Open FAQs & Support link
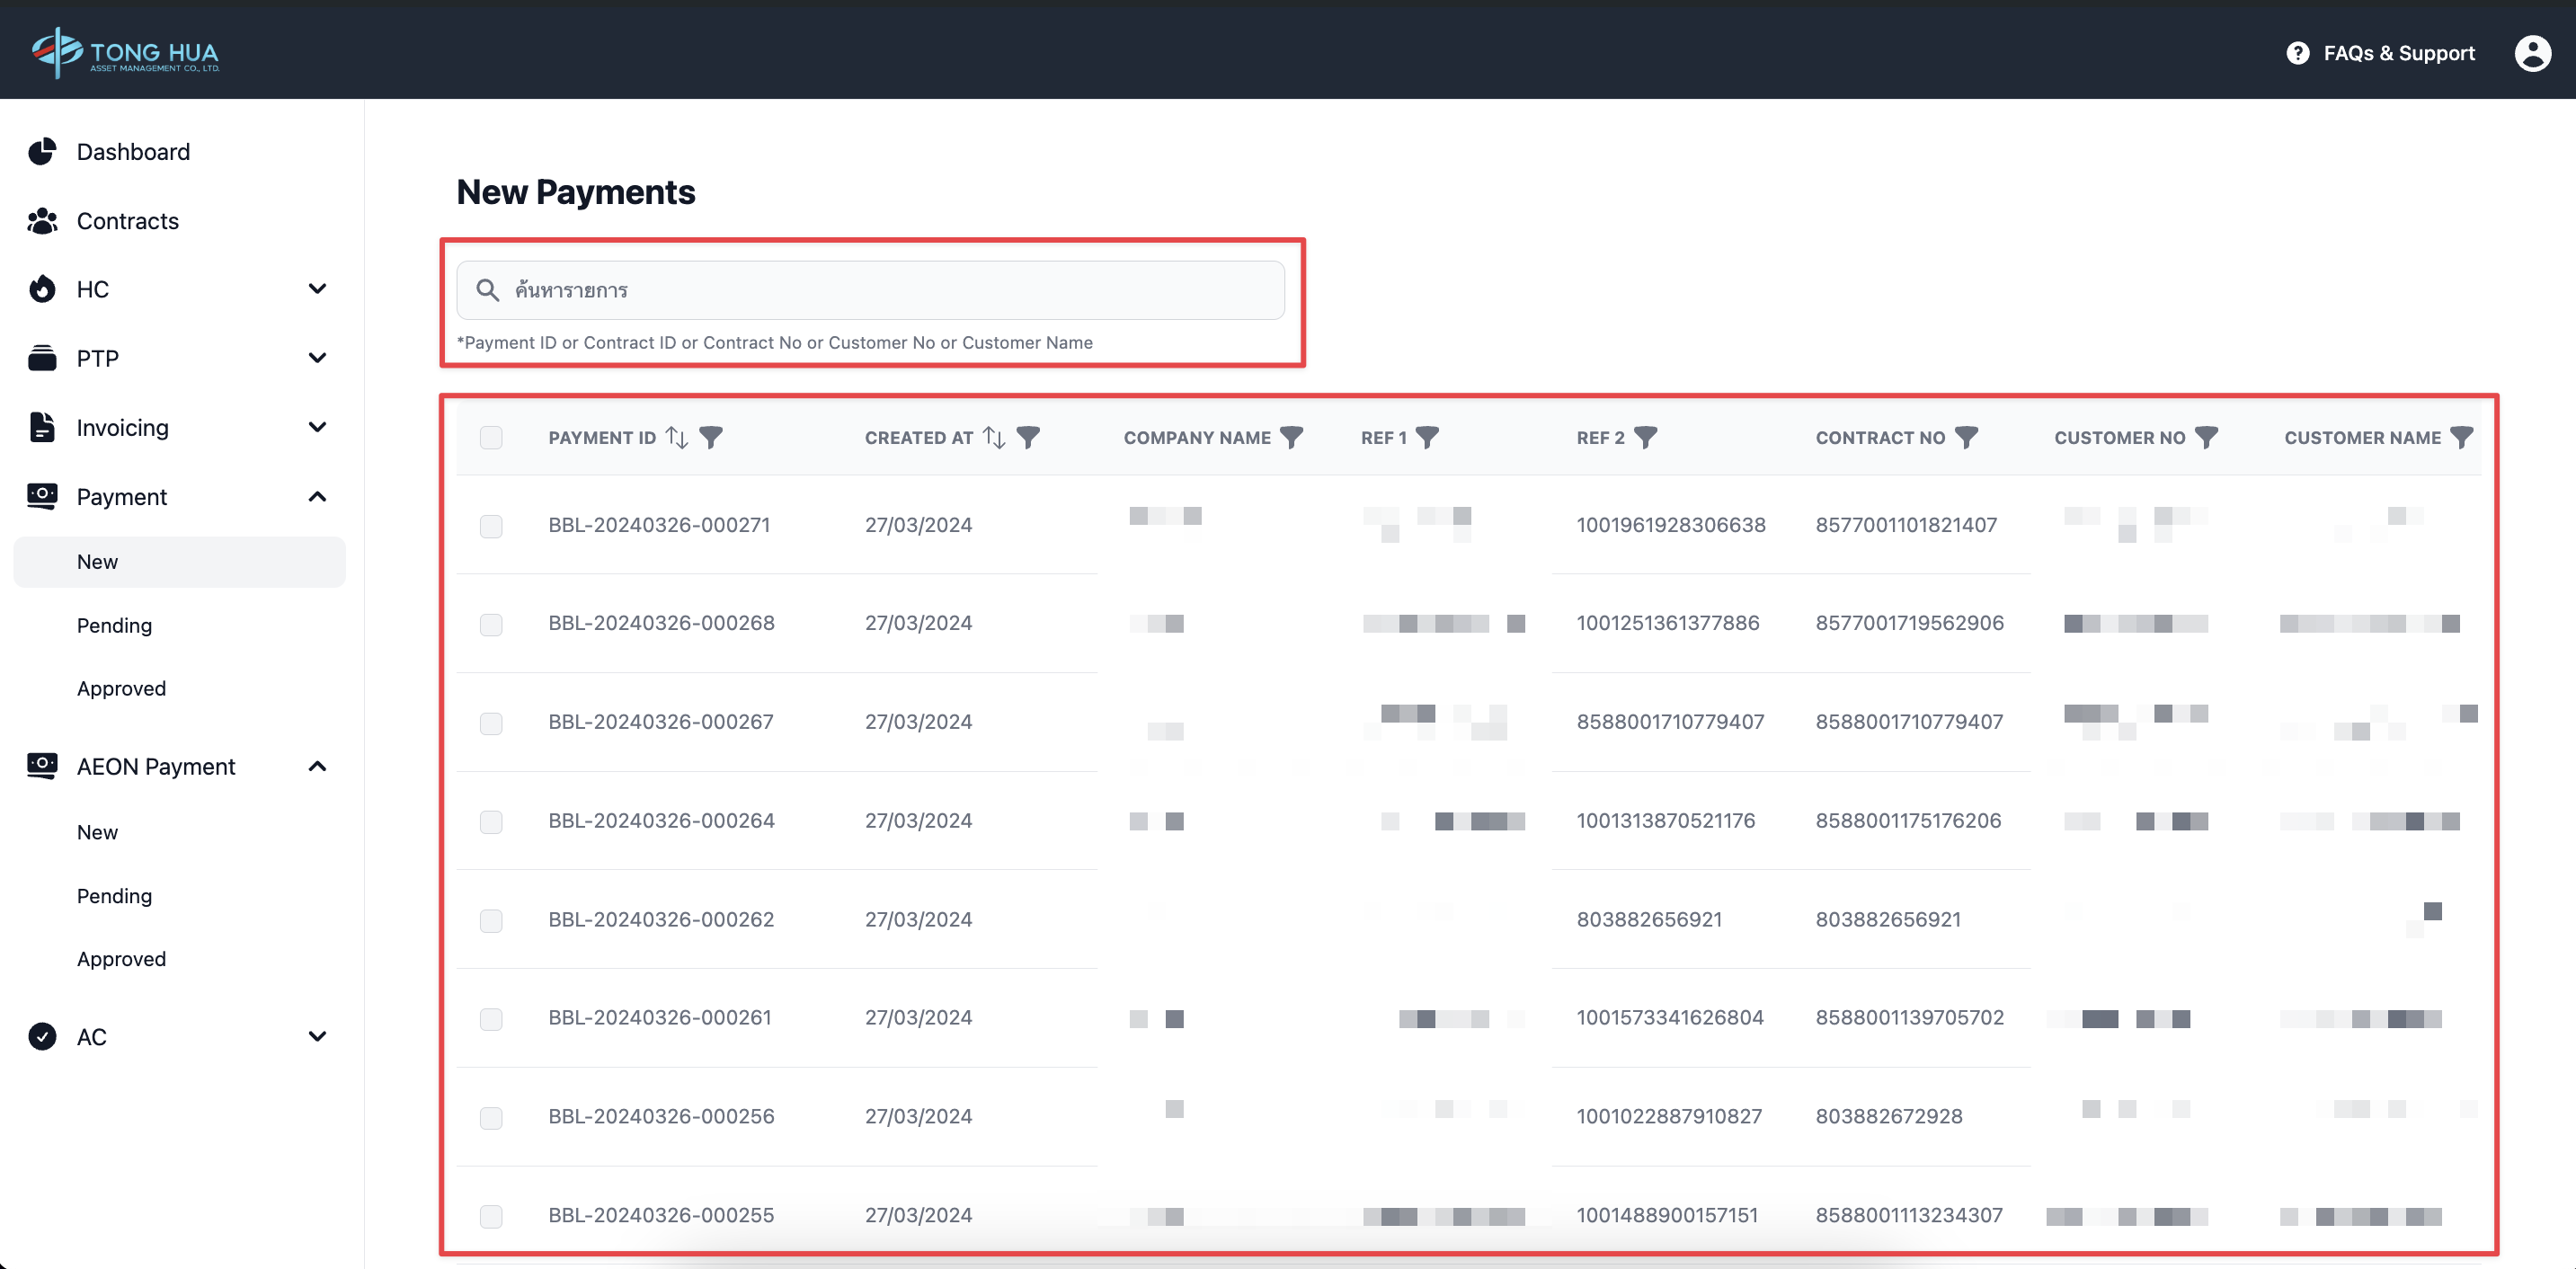 coord(2381,53)
